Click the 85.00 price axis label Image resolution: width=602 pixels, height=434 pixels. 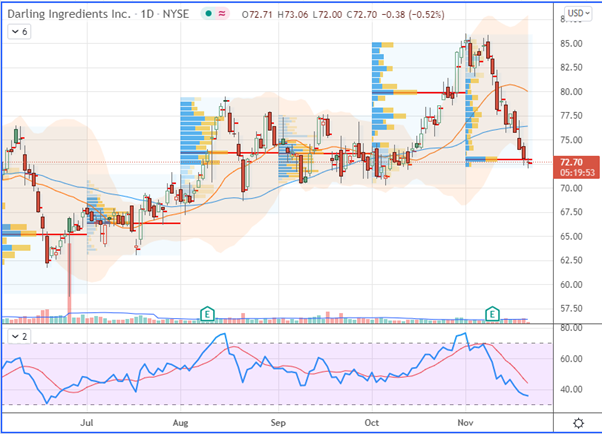pyautogui.click(x=571, y=44)
